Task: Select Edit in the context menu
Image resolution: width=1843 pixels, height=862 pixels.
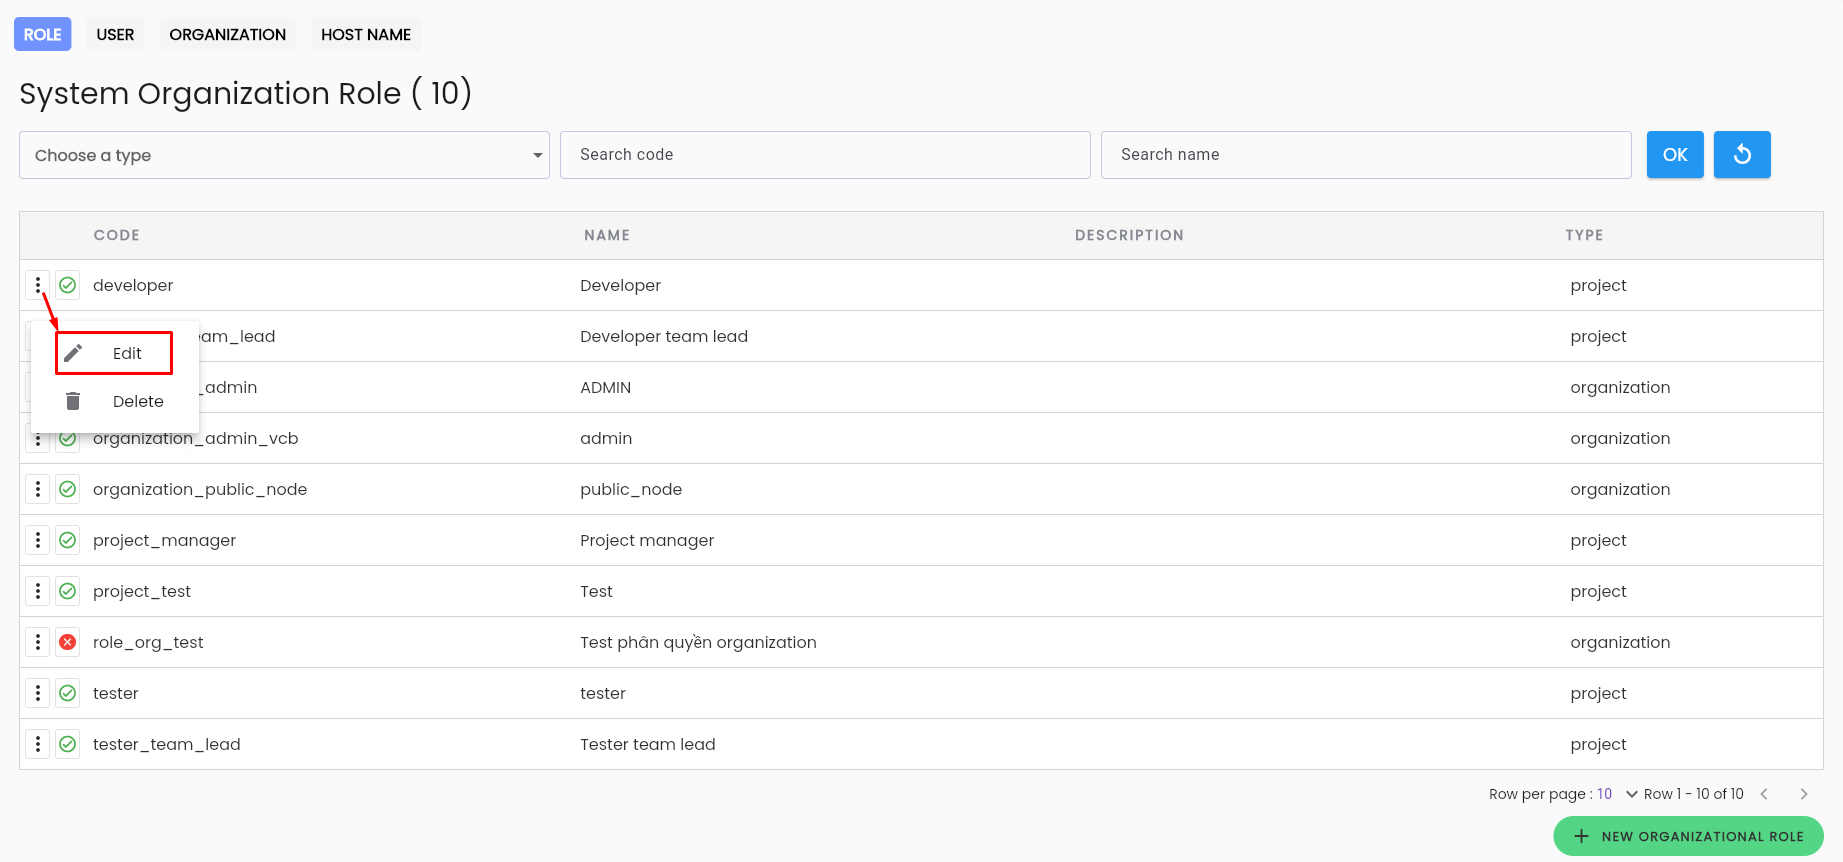Action: [x=114, y=353]
